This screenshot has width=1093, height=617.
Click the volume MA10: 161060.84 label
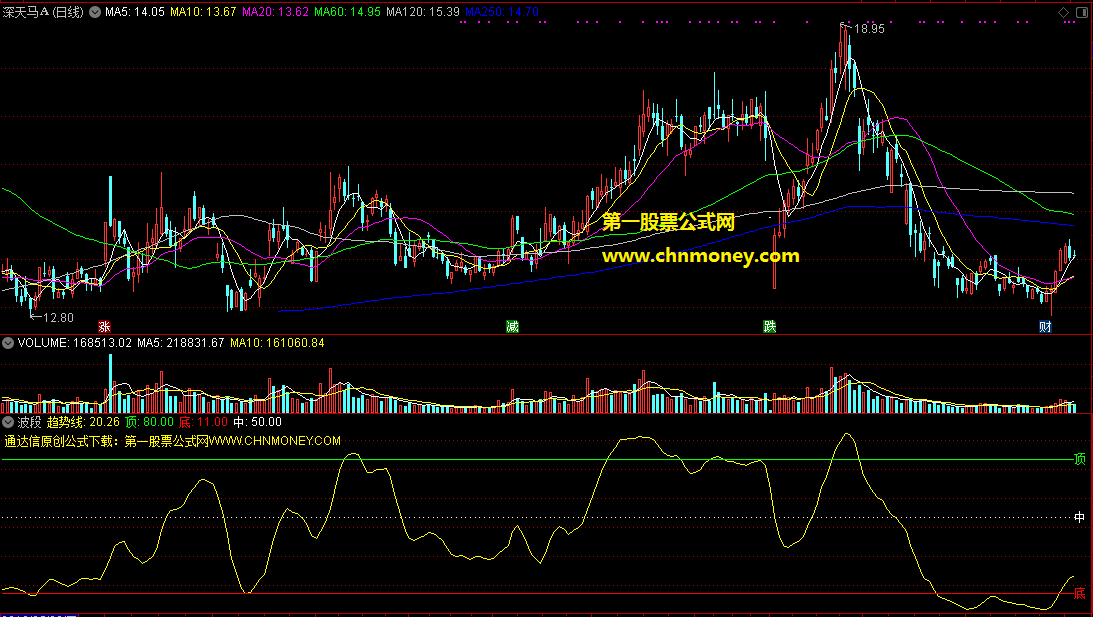(x=277, y=343)
